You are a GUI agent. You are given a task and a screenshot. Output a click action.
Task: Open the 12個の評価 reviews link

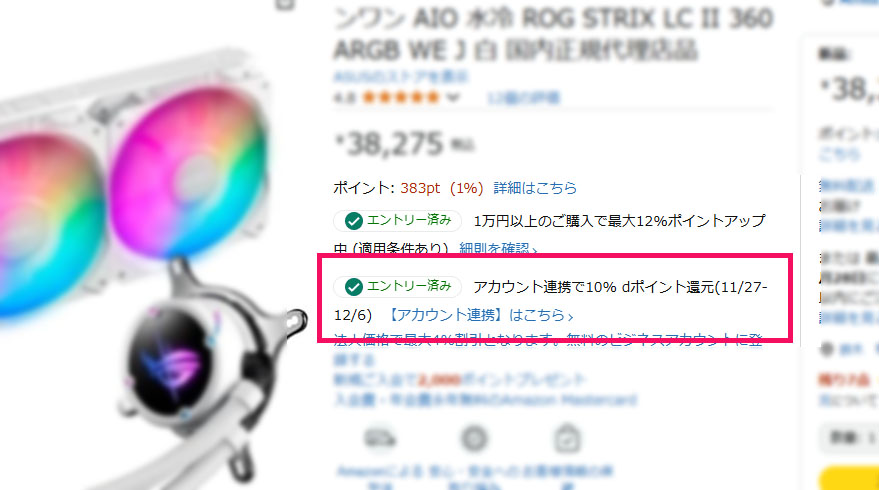point(523,98)
